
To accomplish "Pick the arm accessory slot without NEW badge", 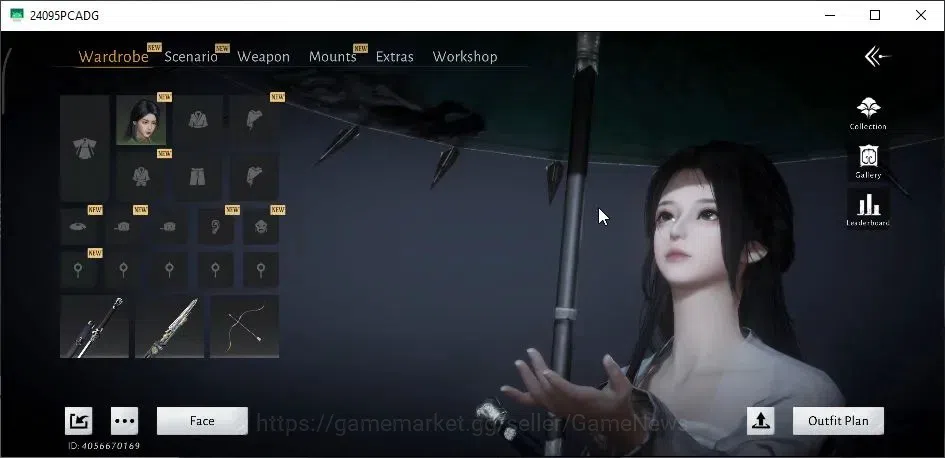I will point(254,176).
